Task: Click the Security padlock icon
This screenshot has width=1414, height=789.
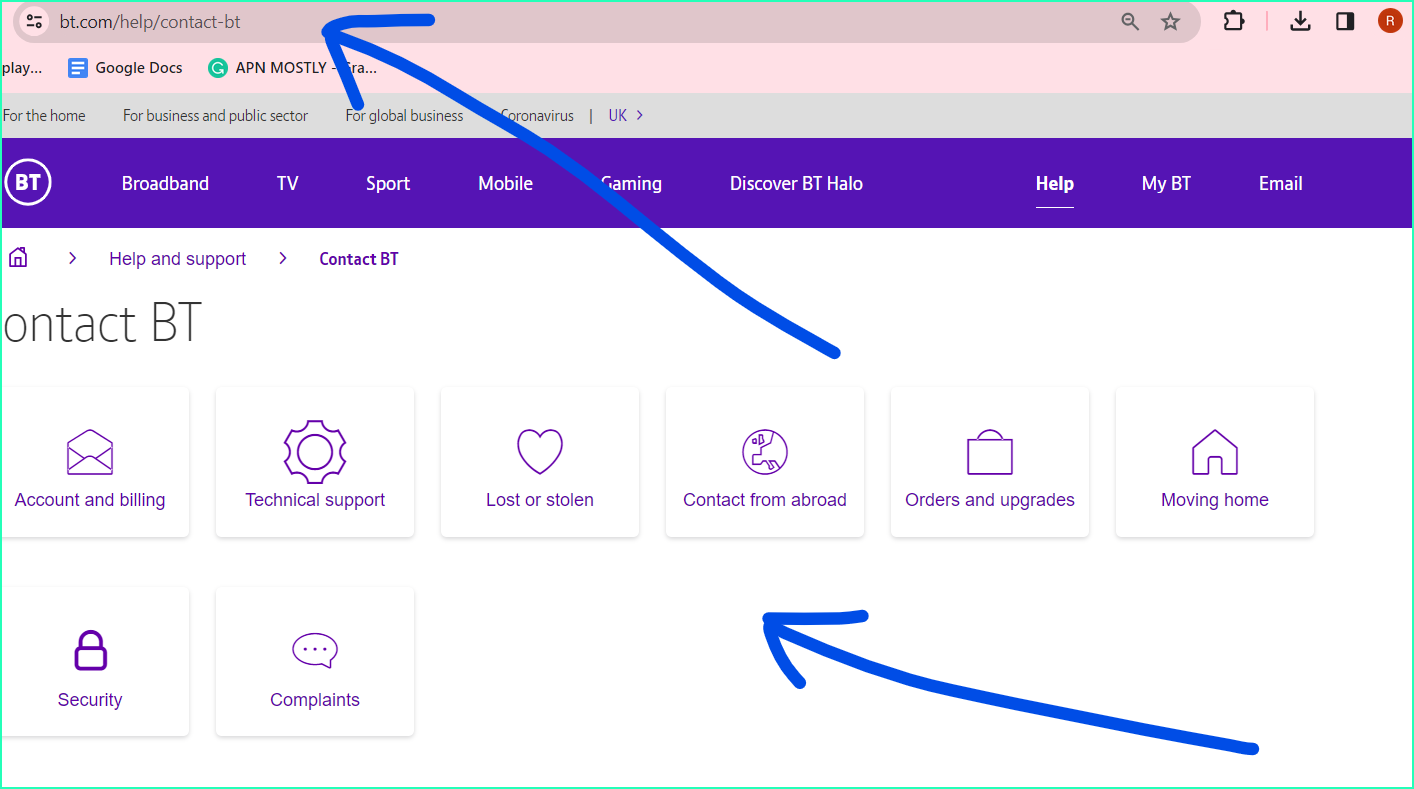Action: [x=89, y=650]
